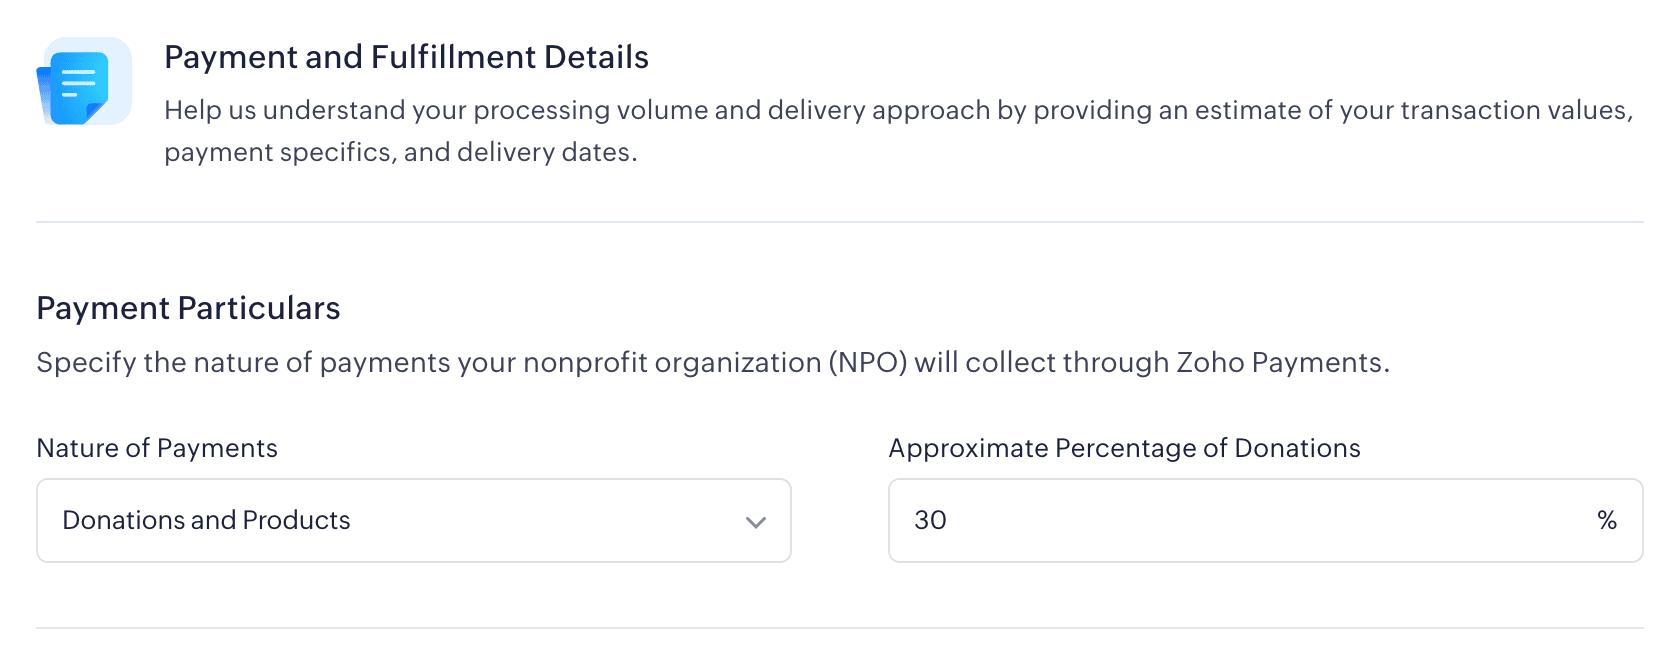Click the Zoho Payments text in the description
Viewport: 1670px width, 654px height.
1279,362
